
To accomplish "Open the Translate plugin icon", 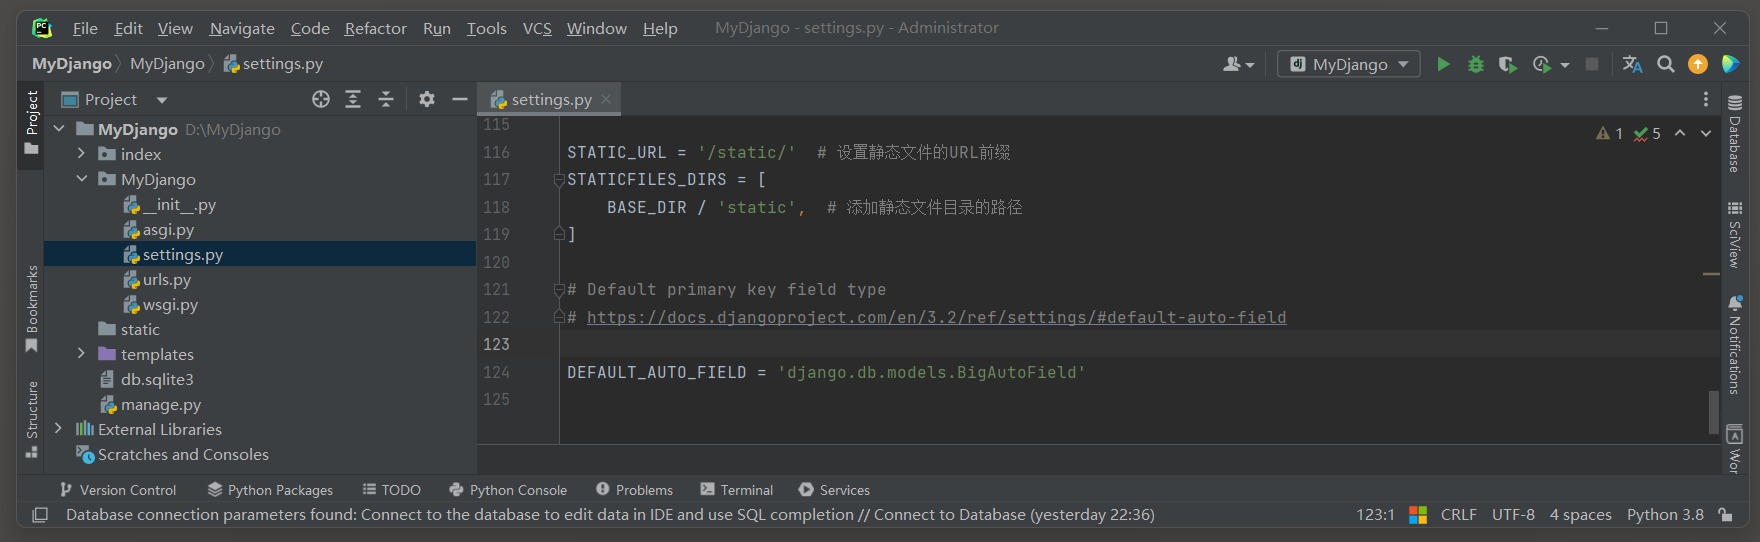I will point(1632,64).
